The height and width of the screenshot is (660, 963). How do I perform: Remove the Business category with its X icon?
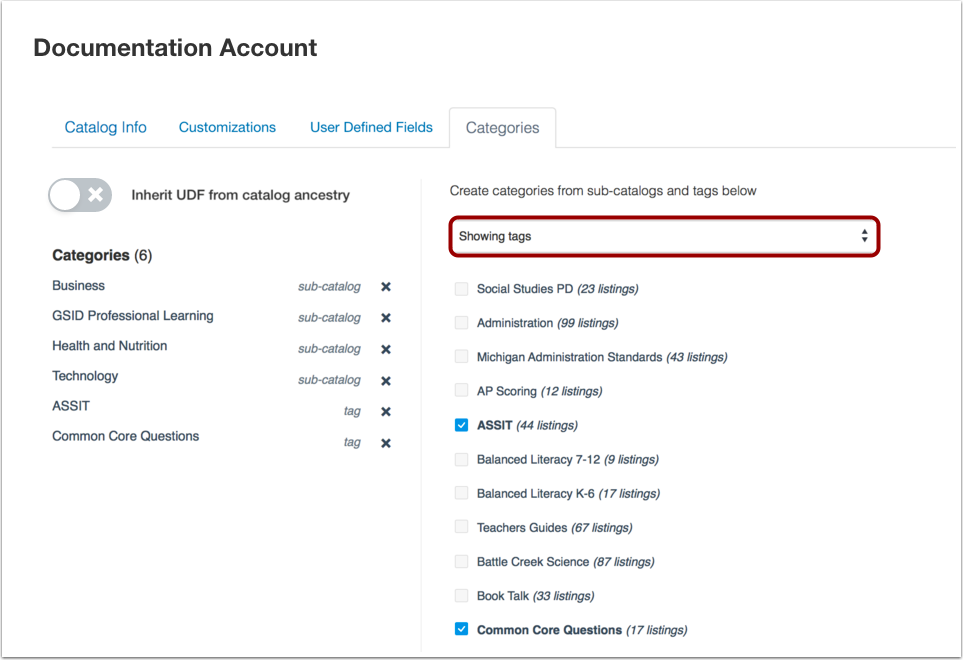(x=385, y=287)
